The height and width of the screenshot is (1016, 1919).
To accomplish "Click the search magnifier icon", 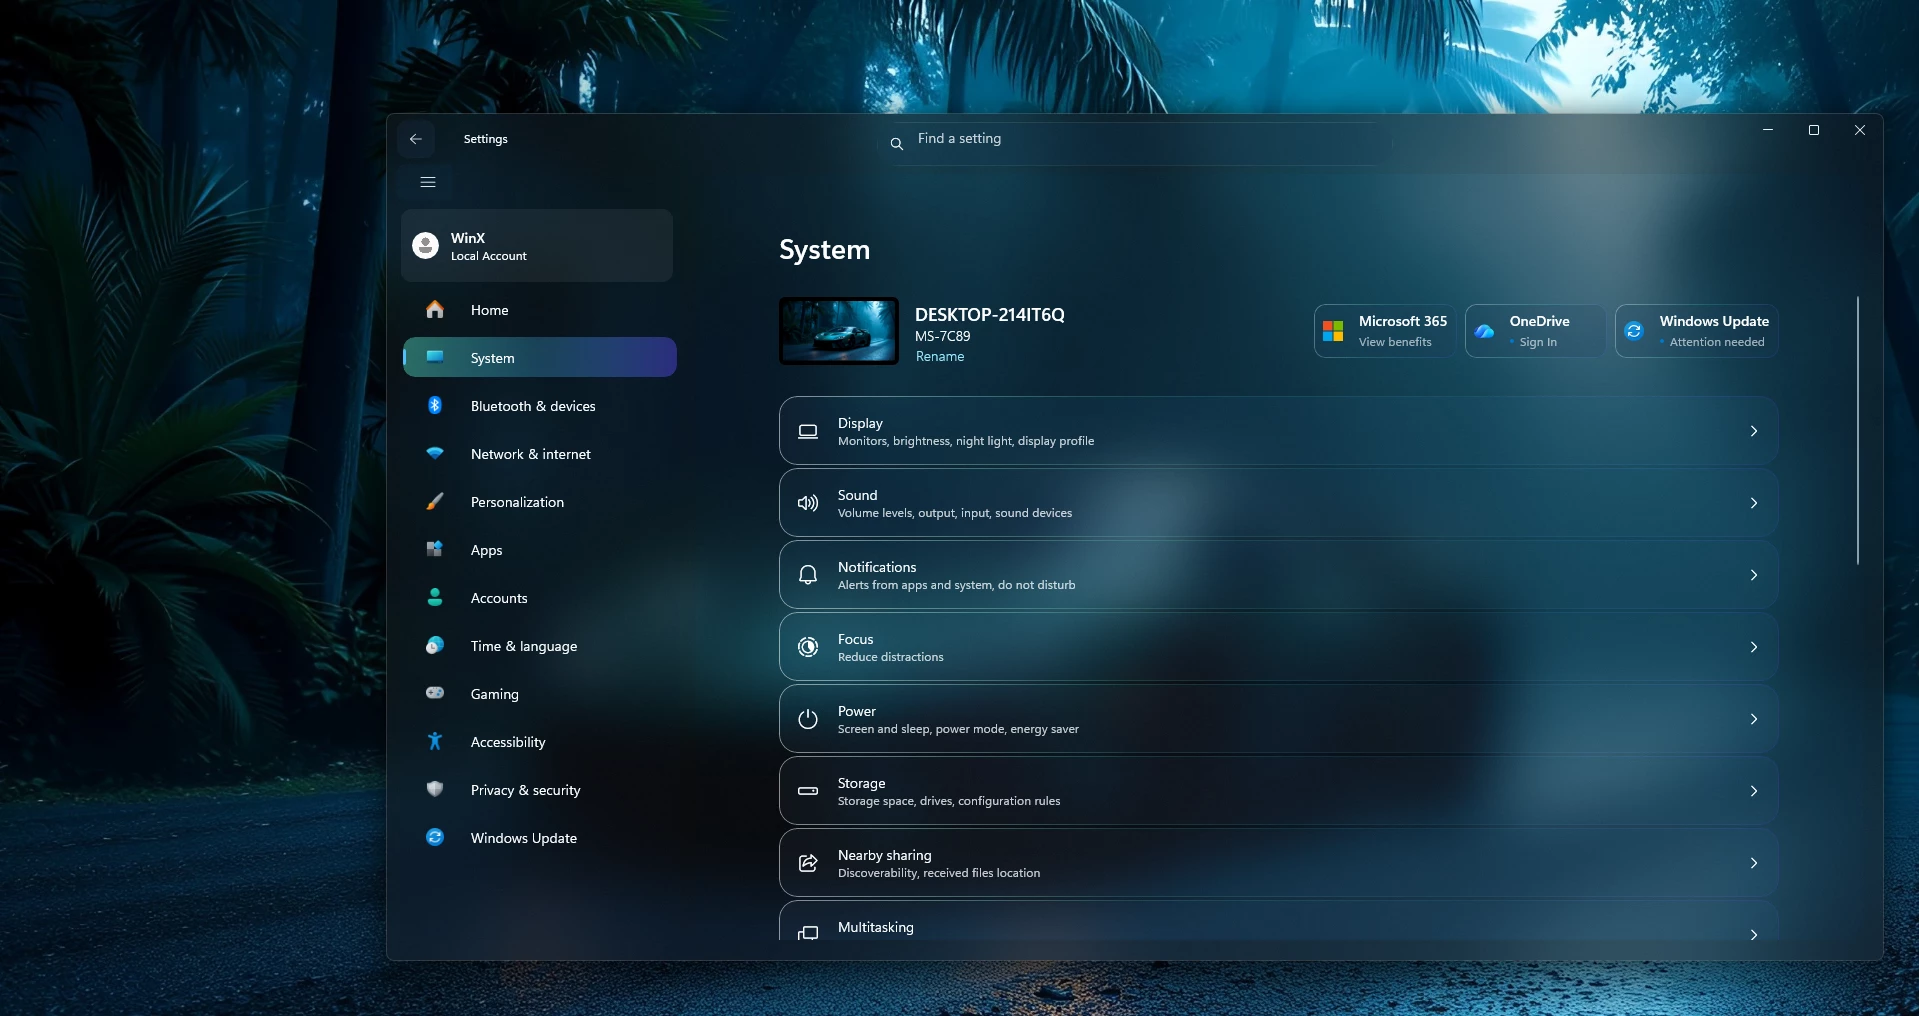I will [x=897, y=144].
